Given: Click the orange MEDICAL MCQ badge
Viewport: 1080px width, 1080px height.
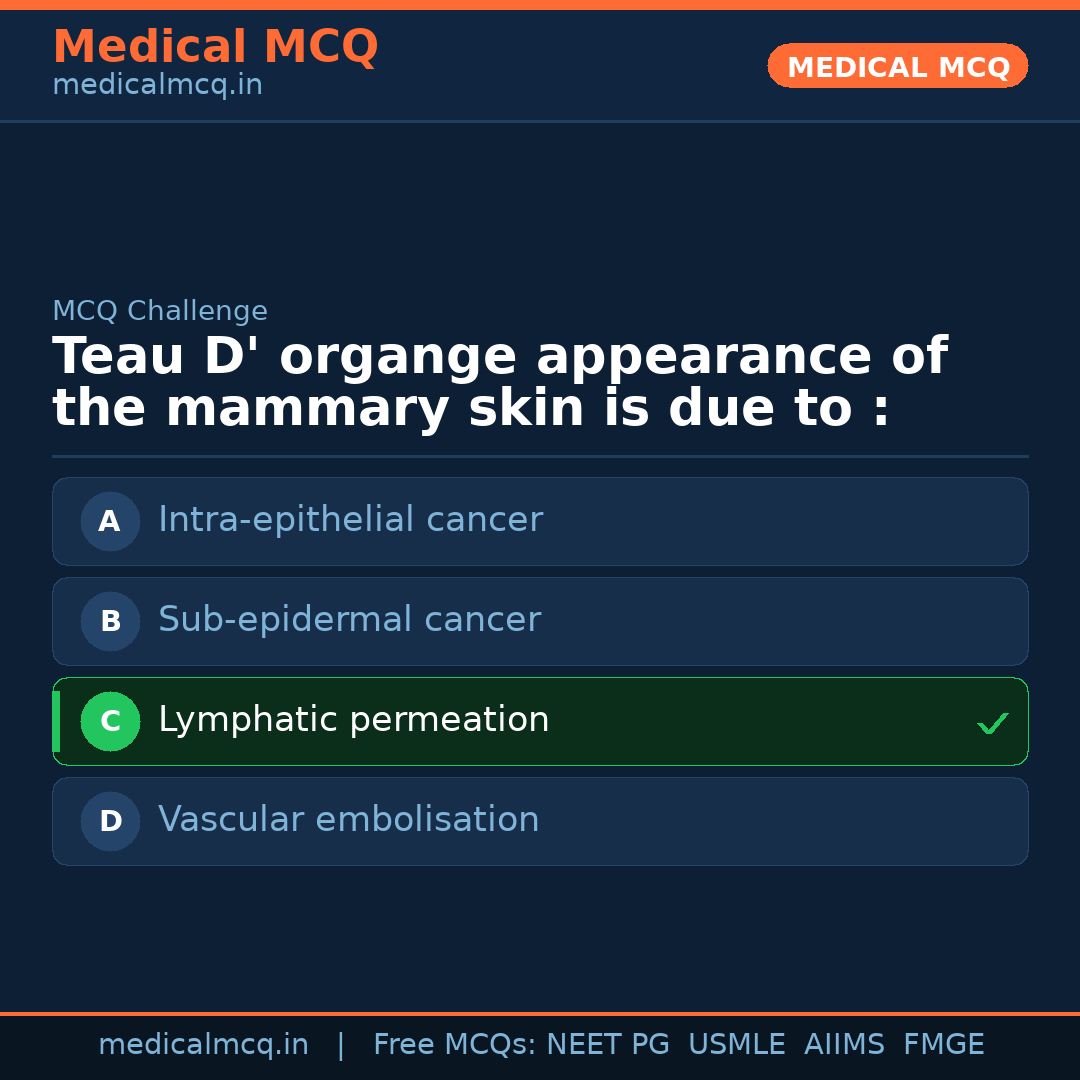Looking at the screenshot, I should [x=897, y=66].
